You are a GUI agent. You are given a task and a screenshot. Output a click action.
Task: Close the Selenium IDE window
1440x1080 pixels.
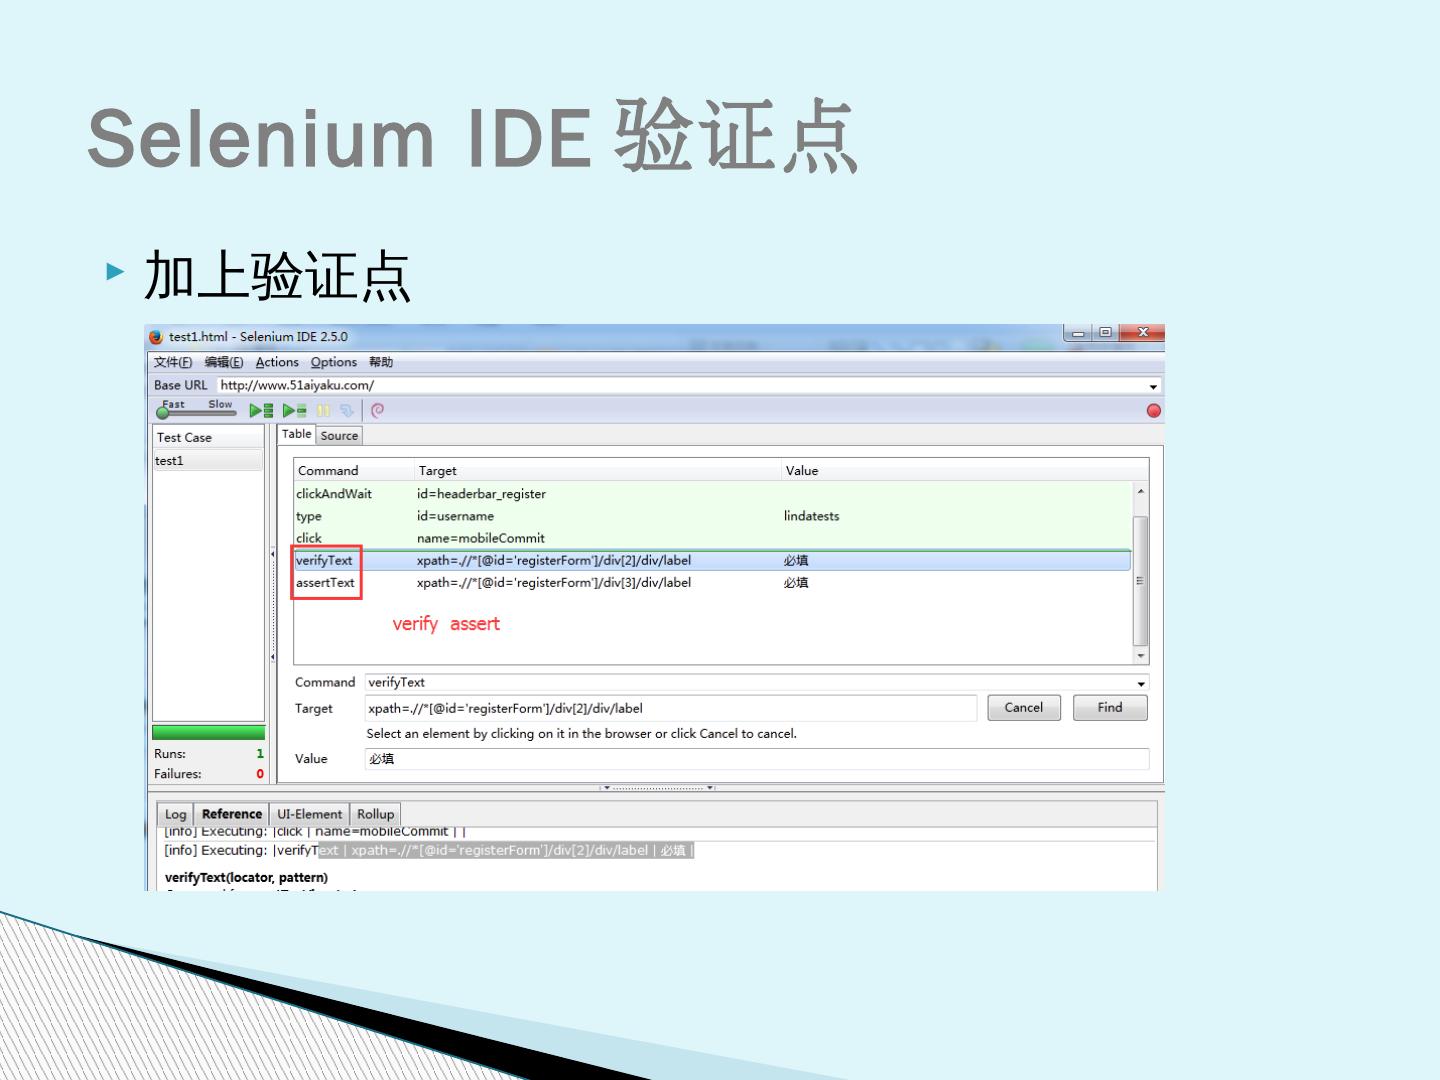pyautogui.click(x=1142, y=333)
